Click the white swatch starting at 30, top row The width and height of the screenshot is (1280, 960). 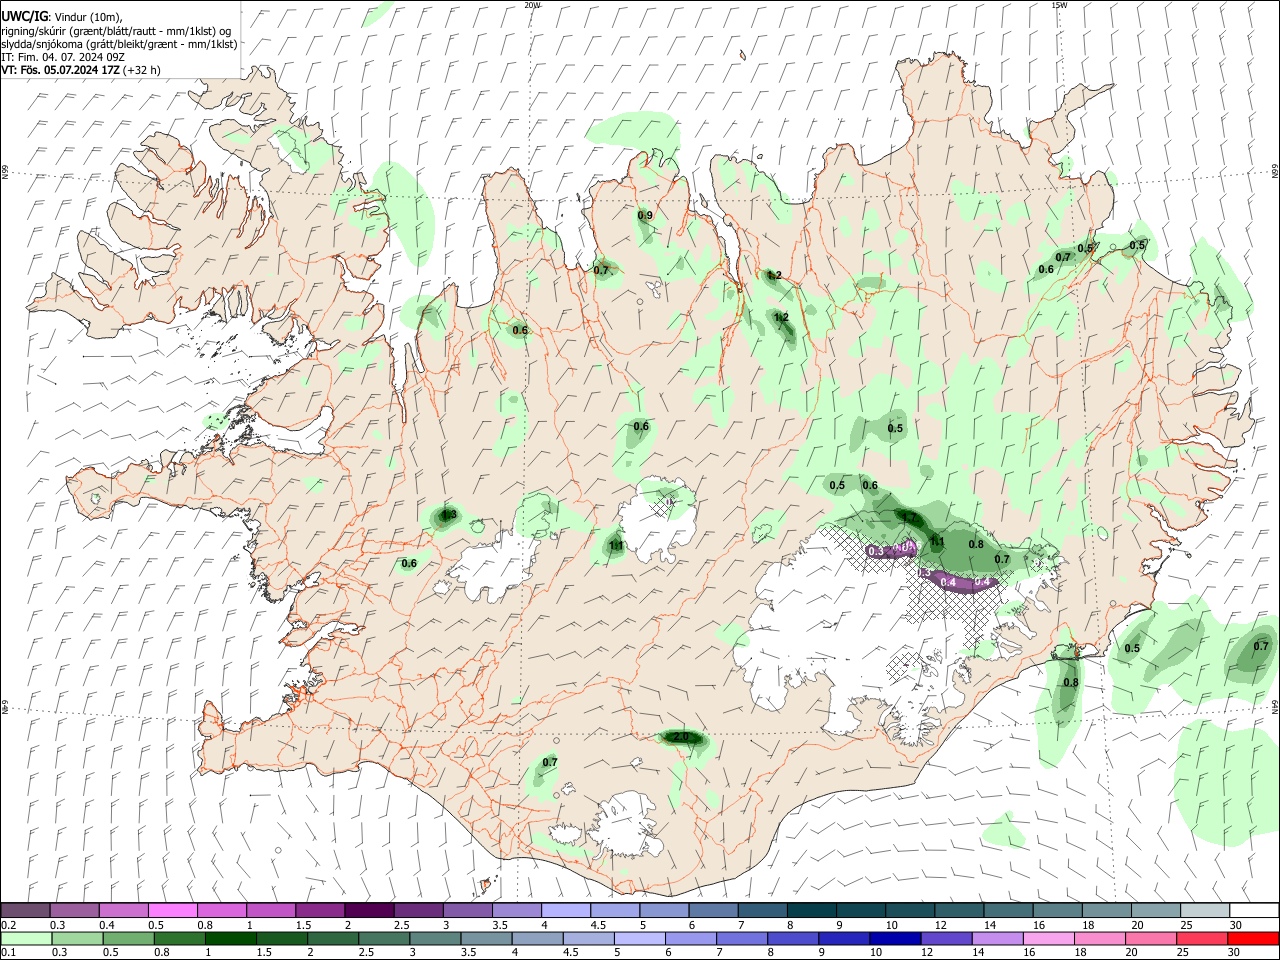pyautogui.click(x=1253, y=910)
